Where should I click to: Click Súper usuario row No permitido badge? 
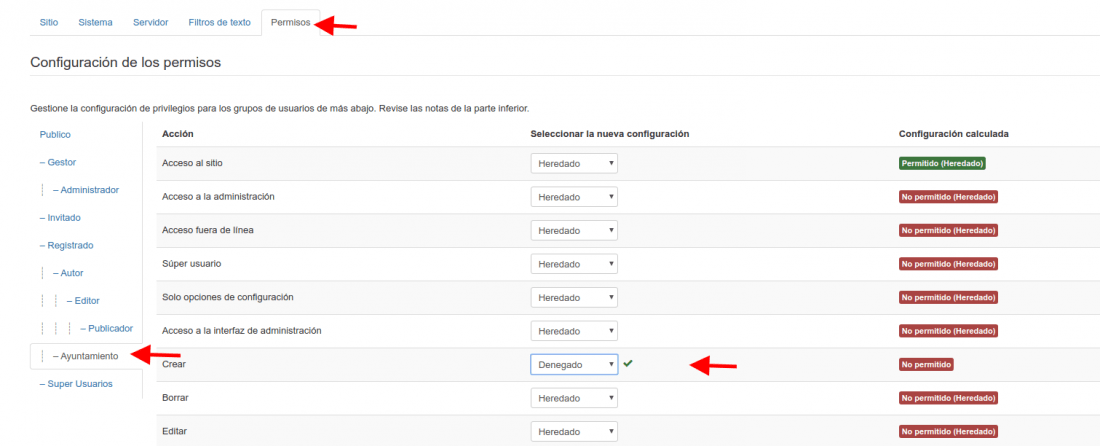[x=948, y=264]
